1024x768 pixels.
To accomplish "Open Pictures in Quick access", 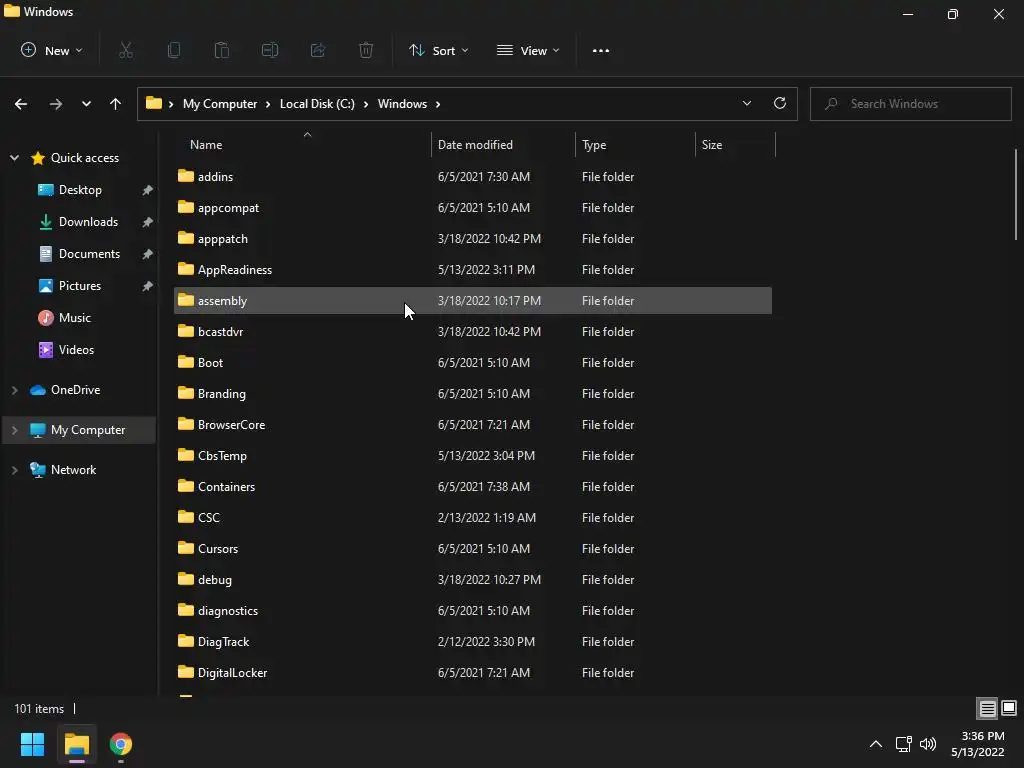I will click(80, 286).
